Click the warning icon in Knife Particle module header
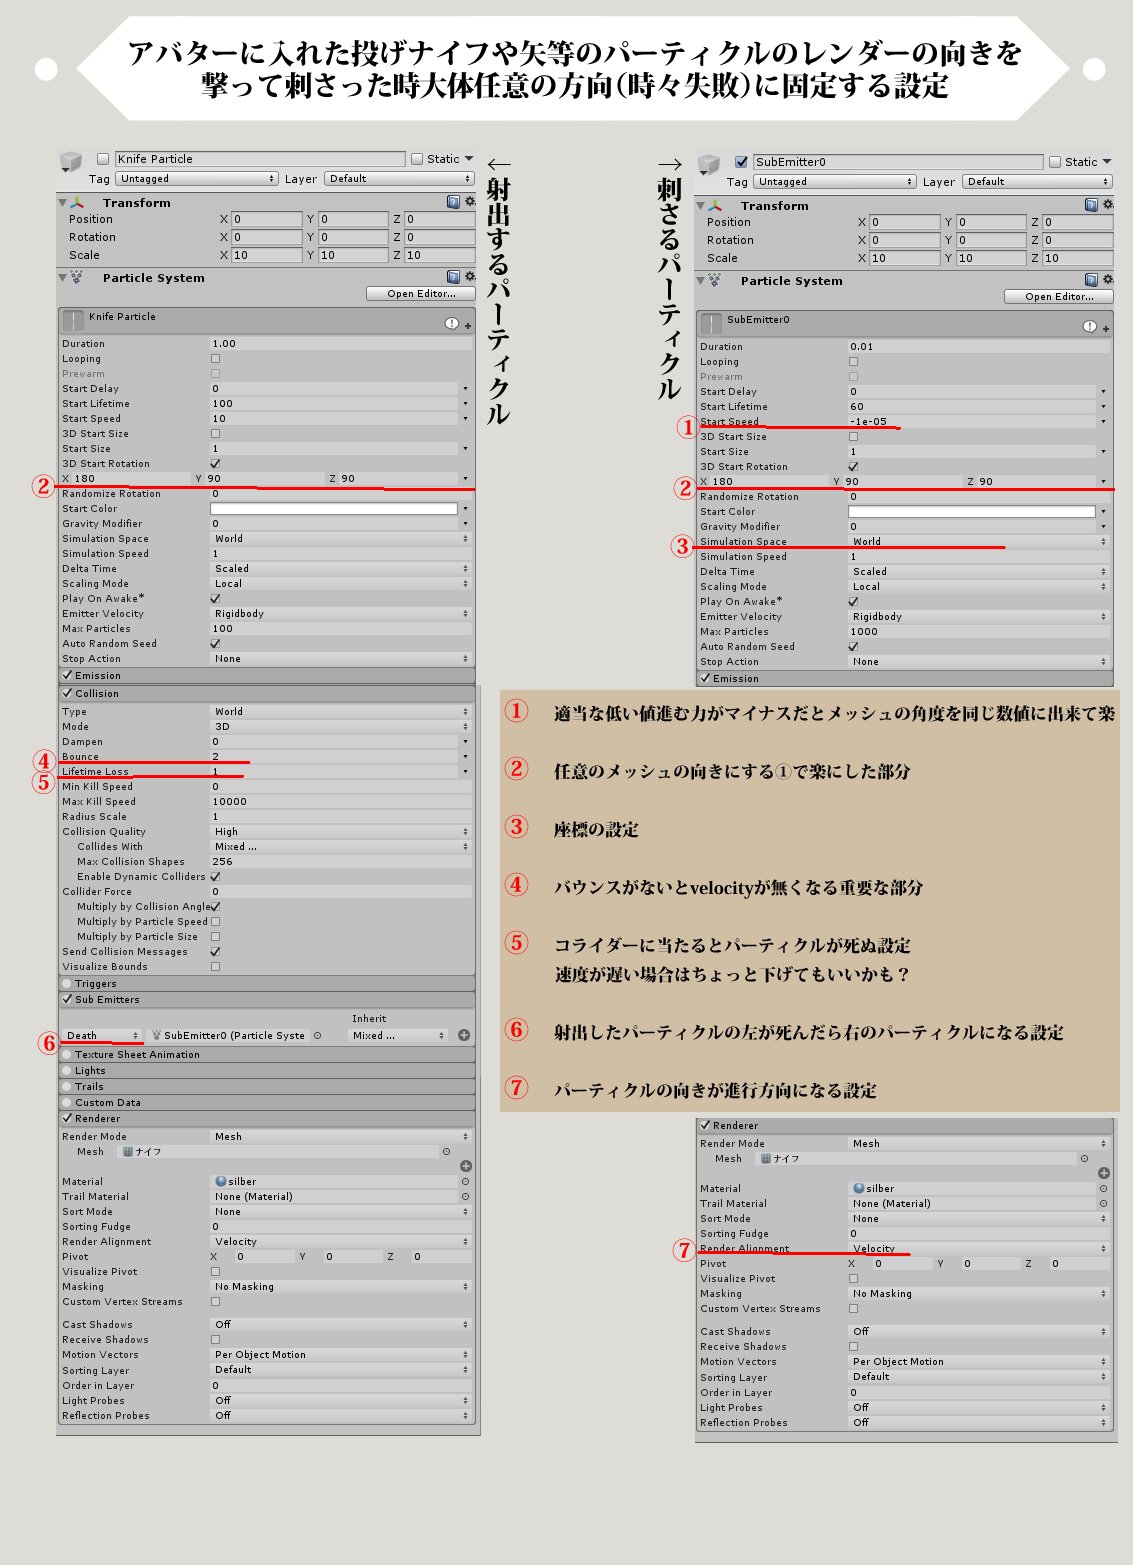1133x1565 pixels. click(x=451, y=323)
